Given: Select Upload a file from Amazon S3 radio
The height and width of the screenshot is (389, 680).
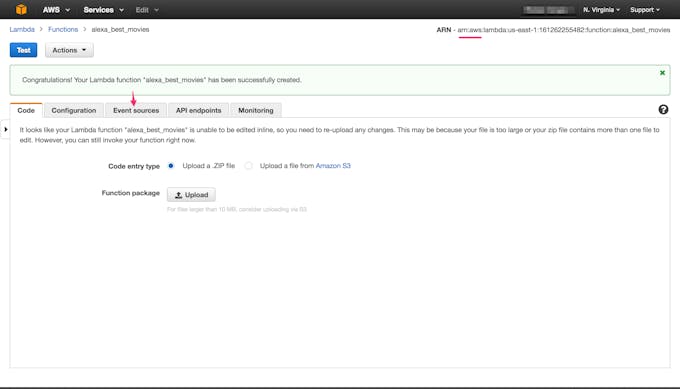Looking at the screenshot, I should tap(248, 166).
